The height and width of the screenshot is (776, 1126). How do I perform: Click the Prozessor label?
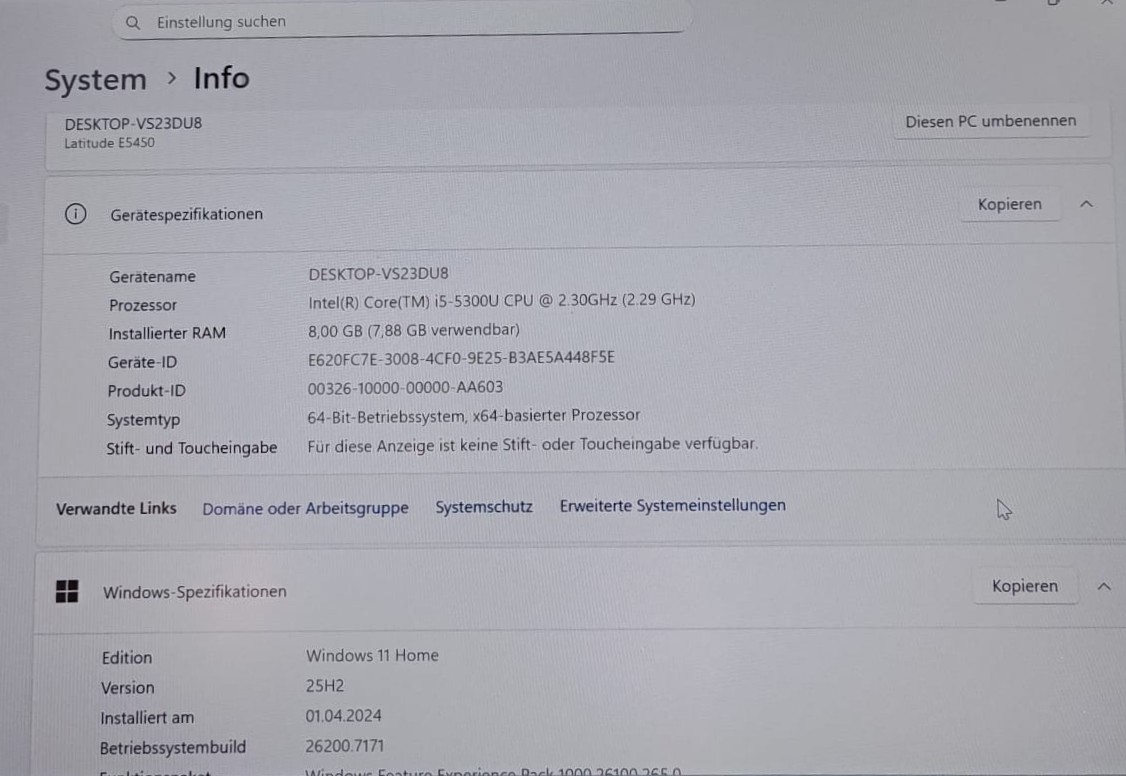(x=142, y=305)
